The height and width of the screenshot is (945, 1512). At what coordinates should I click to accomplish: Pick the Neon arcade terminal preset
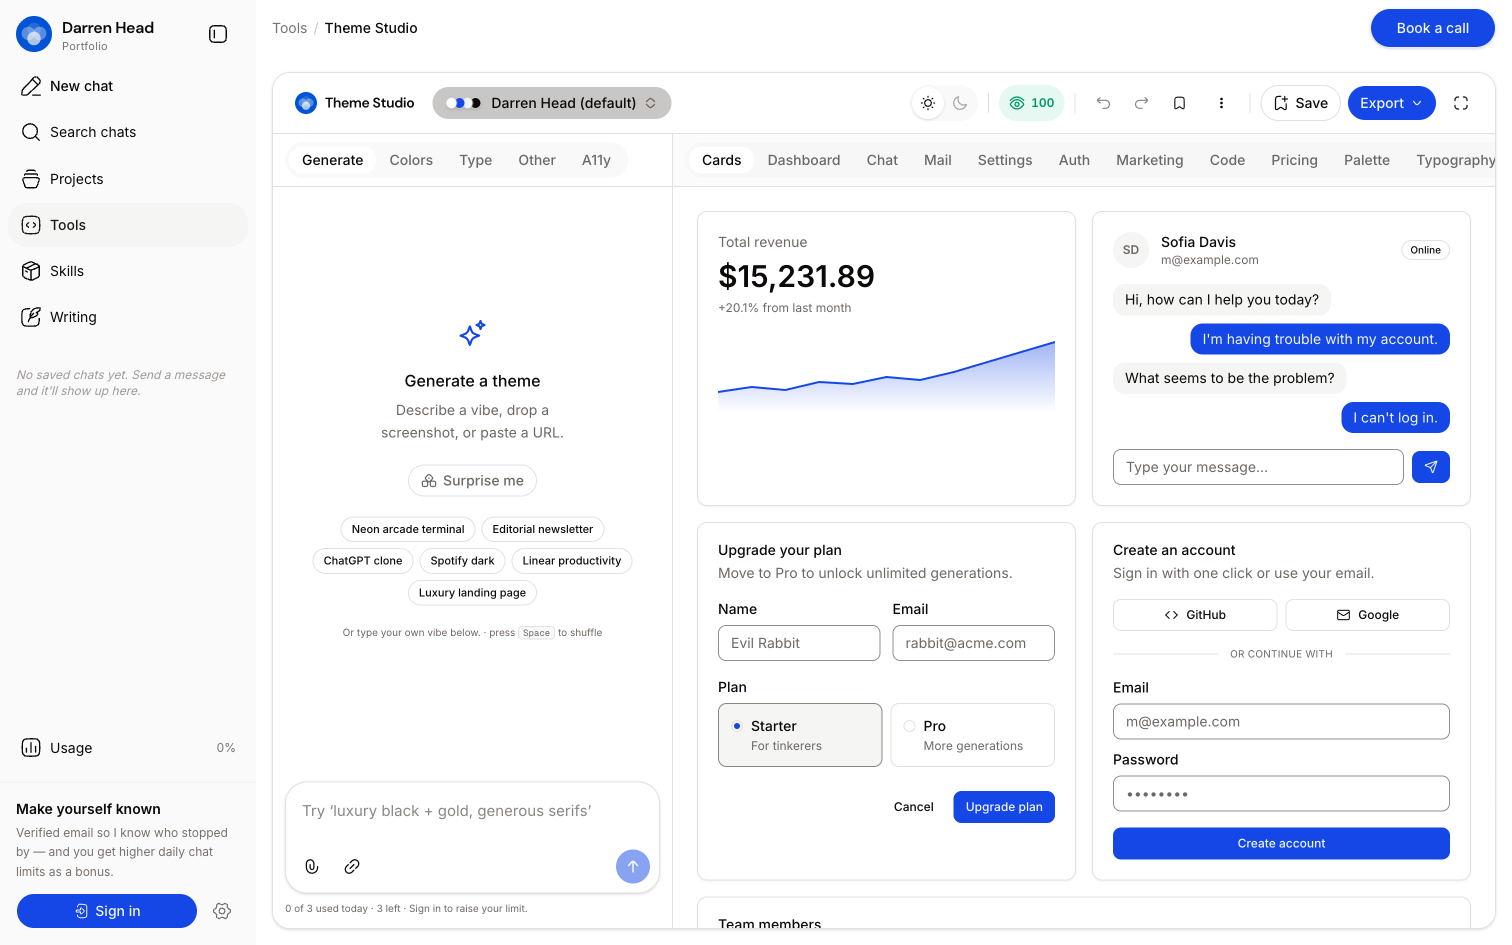pos(408,529)
